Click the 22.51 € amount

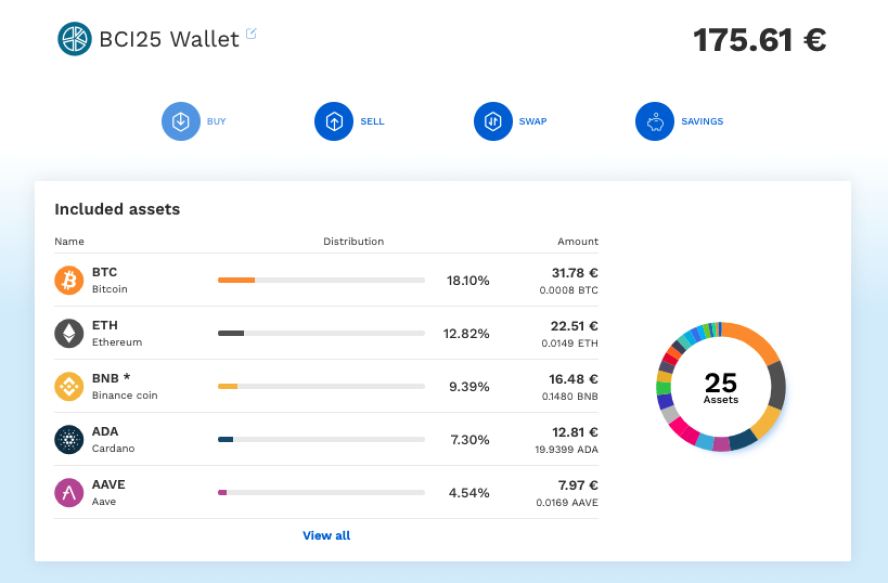pos(574,326)
